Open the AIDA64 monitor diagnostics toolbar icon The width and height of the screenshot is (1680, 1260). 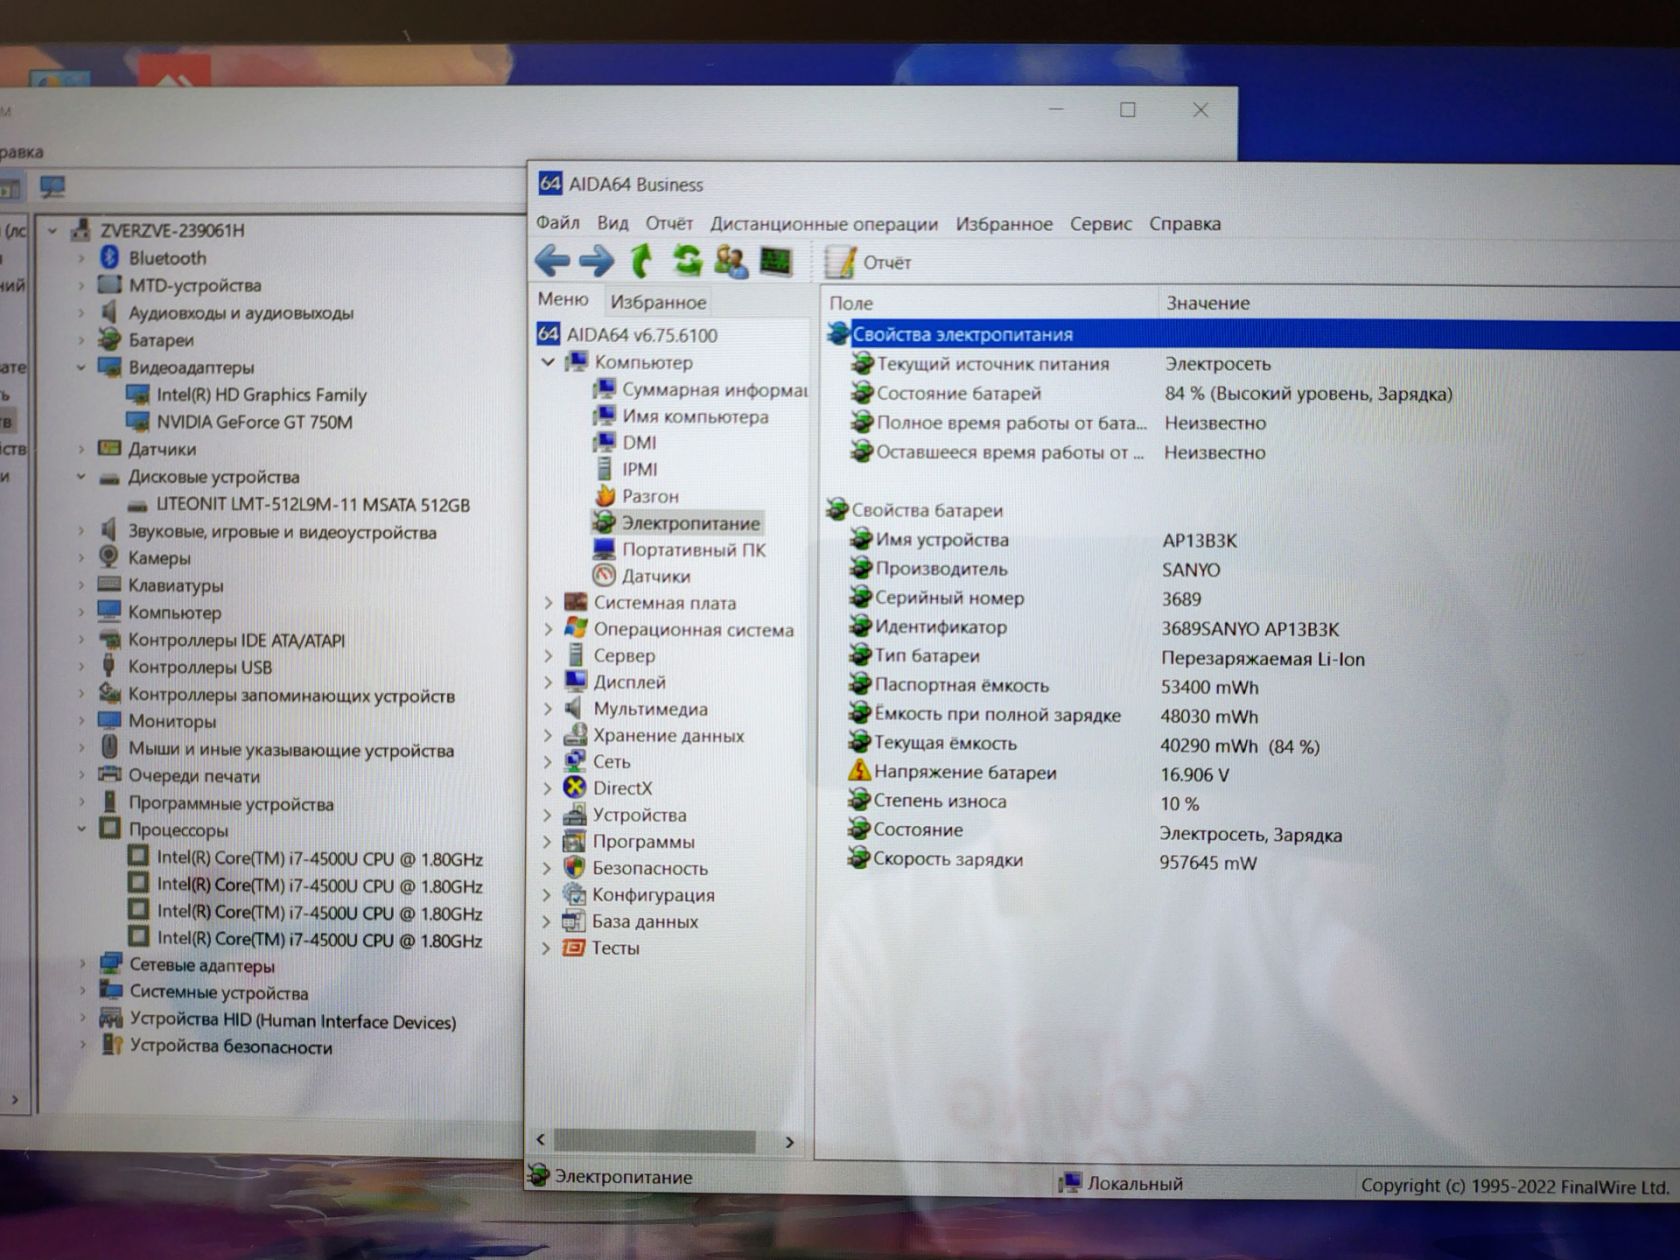tap(776, 262)
